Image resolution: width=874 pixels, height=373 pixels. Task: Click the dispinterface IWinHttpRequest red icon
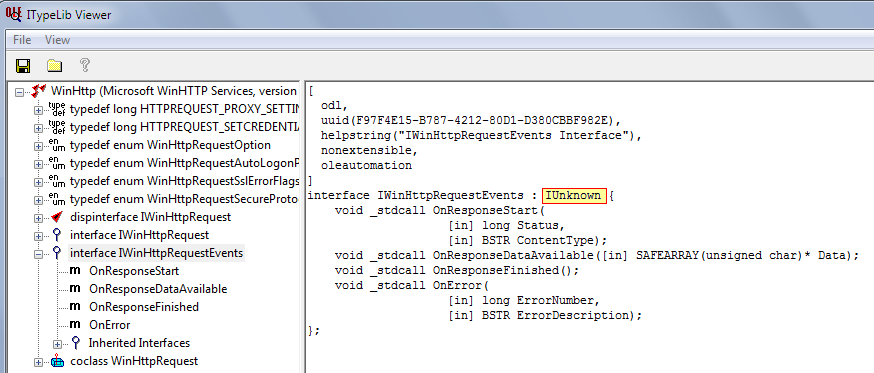(x=57, y=217)
